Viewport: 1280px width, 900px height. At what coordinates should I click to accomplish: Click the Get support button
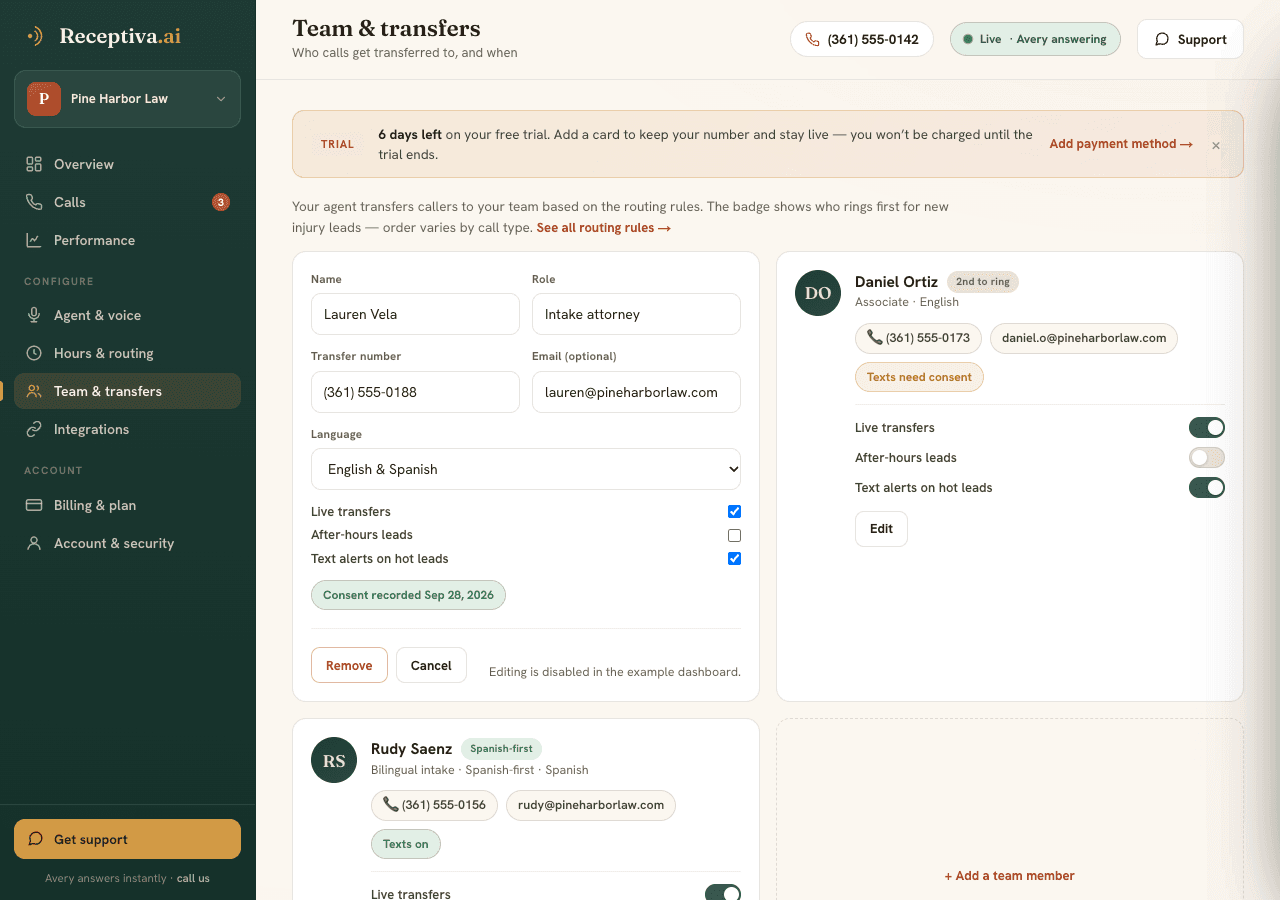pos(127,839)
